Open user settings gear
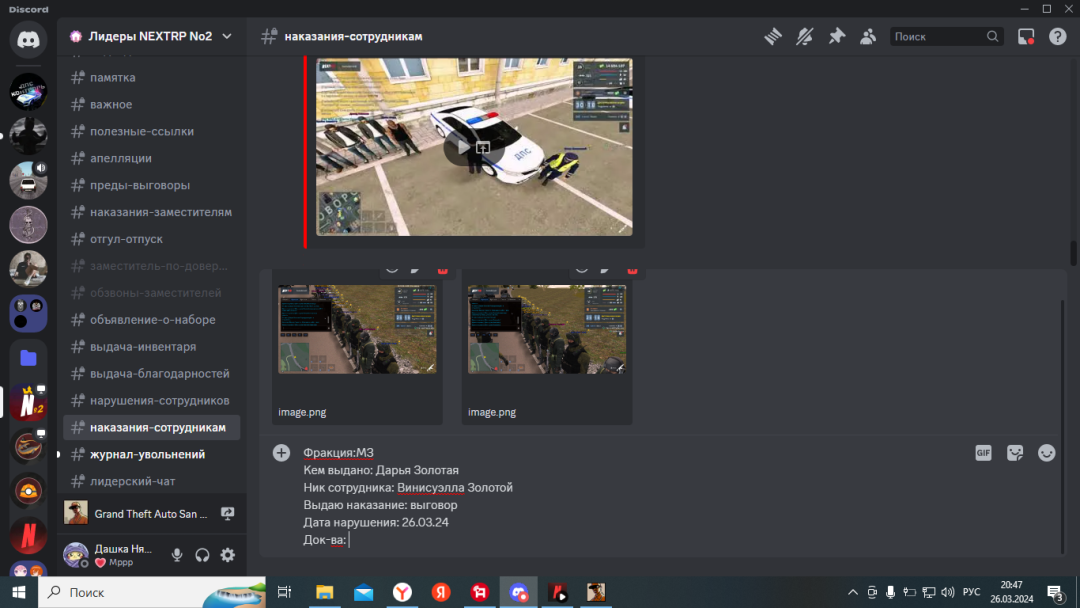The height and width of the screenshot is (608, 1080). click(x=227, y=555)
